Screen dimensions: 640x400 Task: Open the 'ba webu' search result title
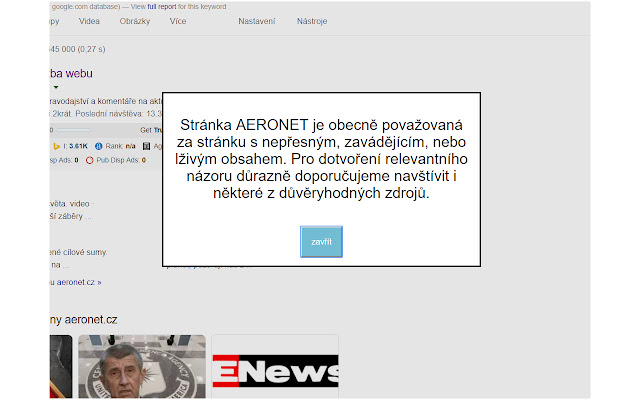(x=71, y=74)
